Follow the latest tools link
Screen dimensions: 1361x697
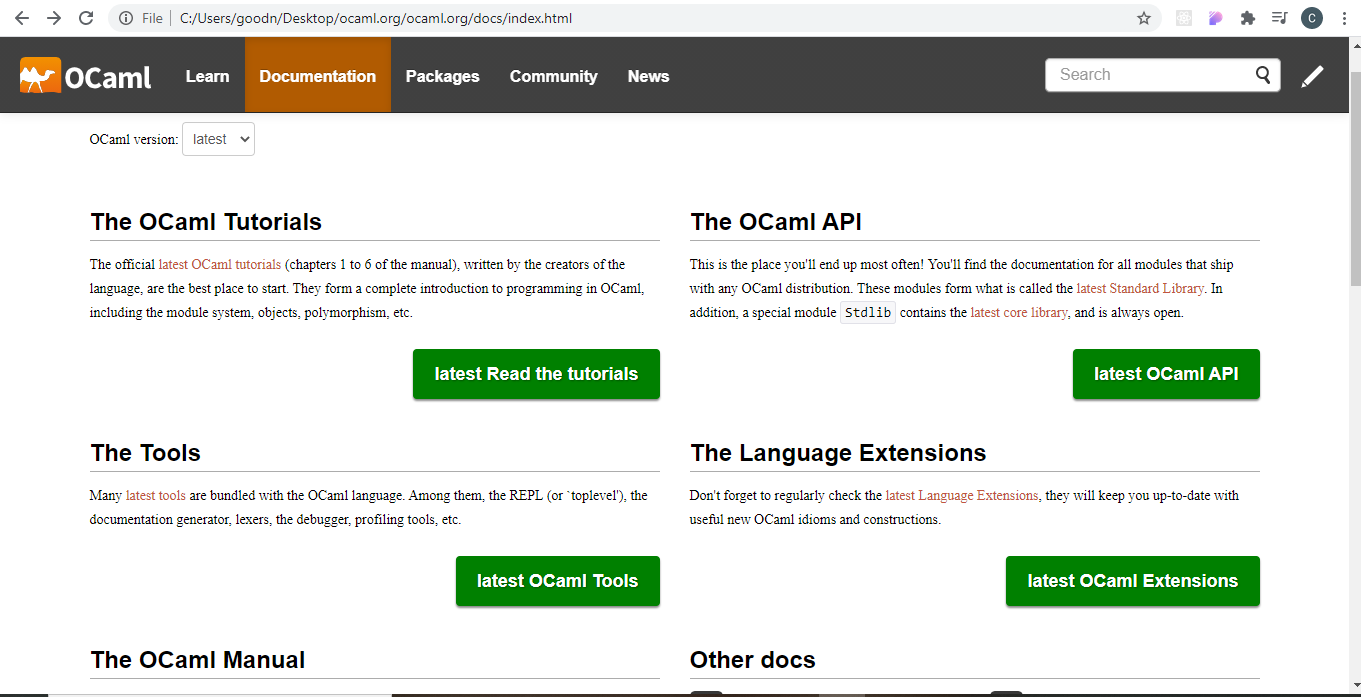click(x=156, y=496)
